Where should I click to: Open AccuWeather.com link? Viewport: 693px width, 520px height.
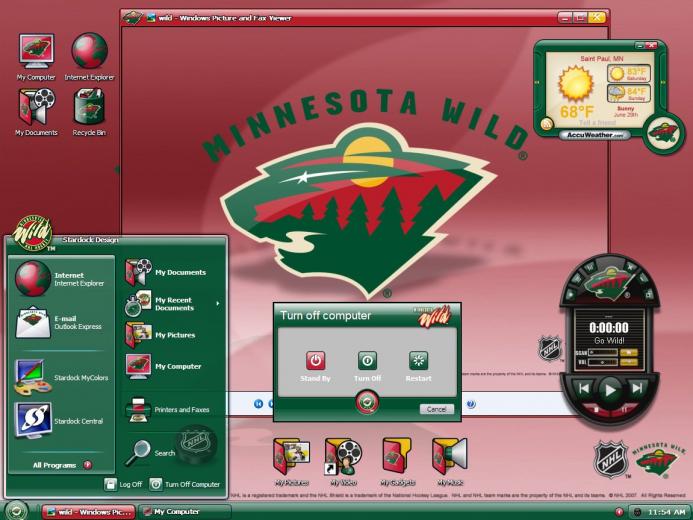[594, 135]
